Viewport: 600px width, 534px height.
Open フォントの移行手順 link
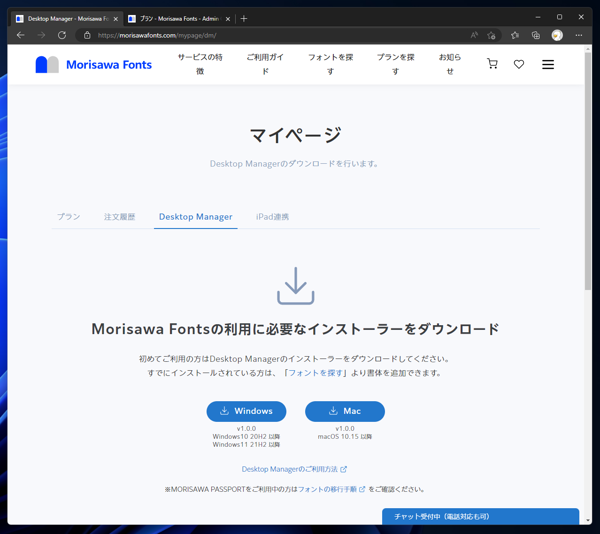coord(331,489)
